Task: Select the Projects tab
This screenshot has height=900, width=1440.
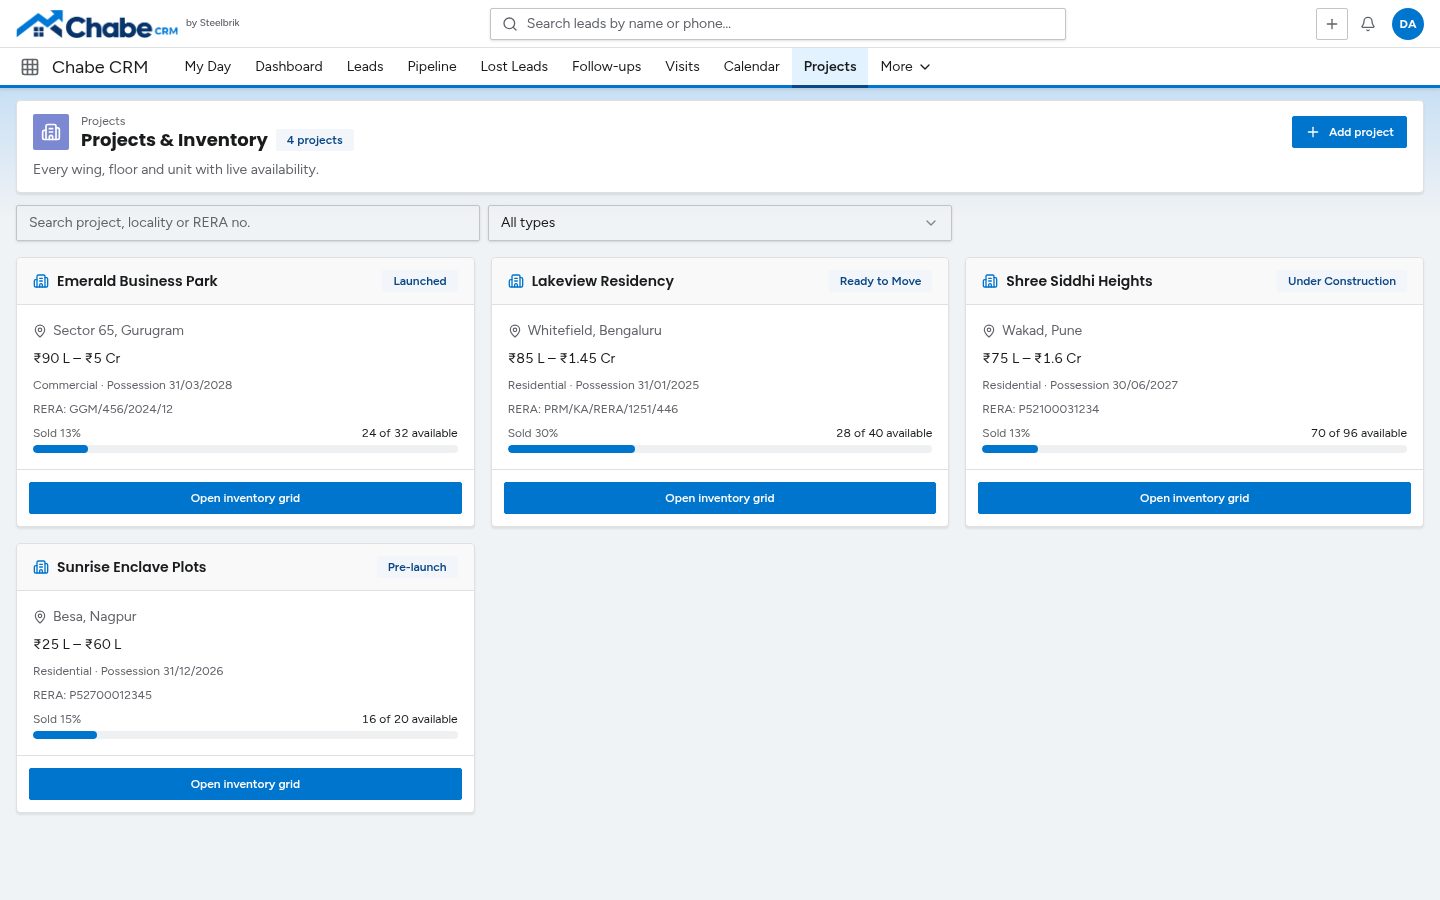Action: (x=830, y=67)
